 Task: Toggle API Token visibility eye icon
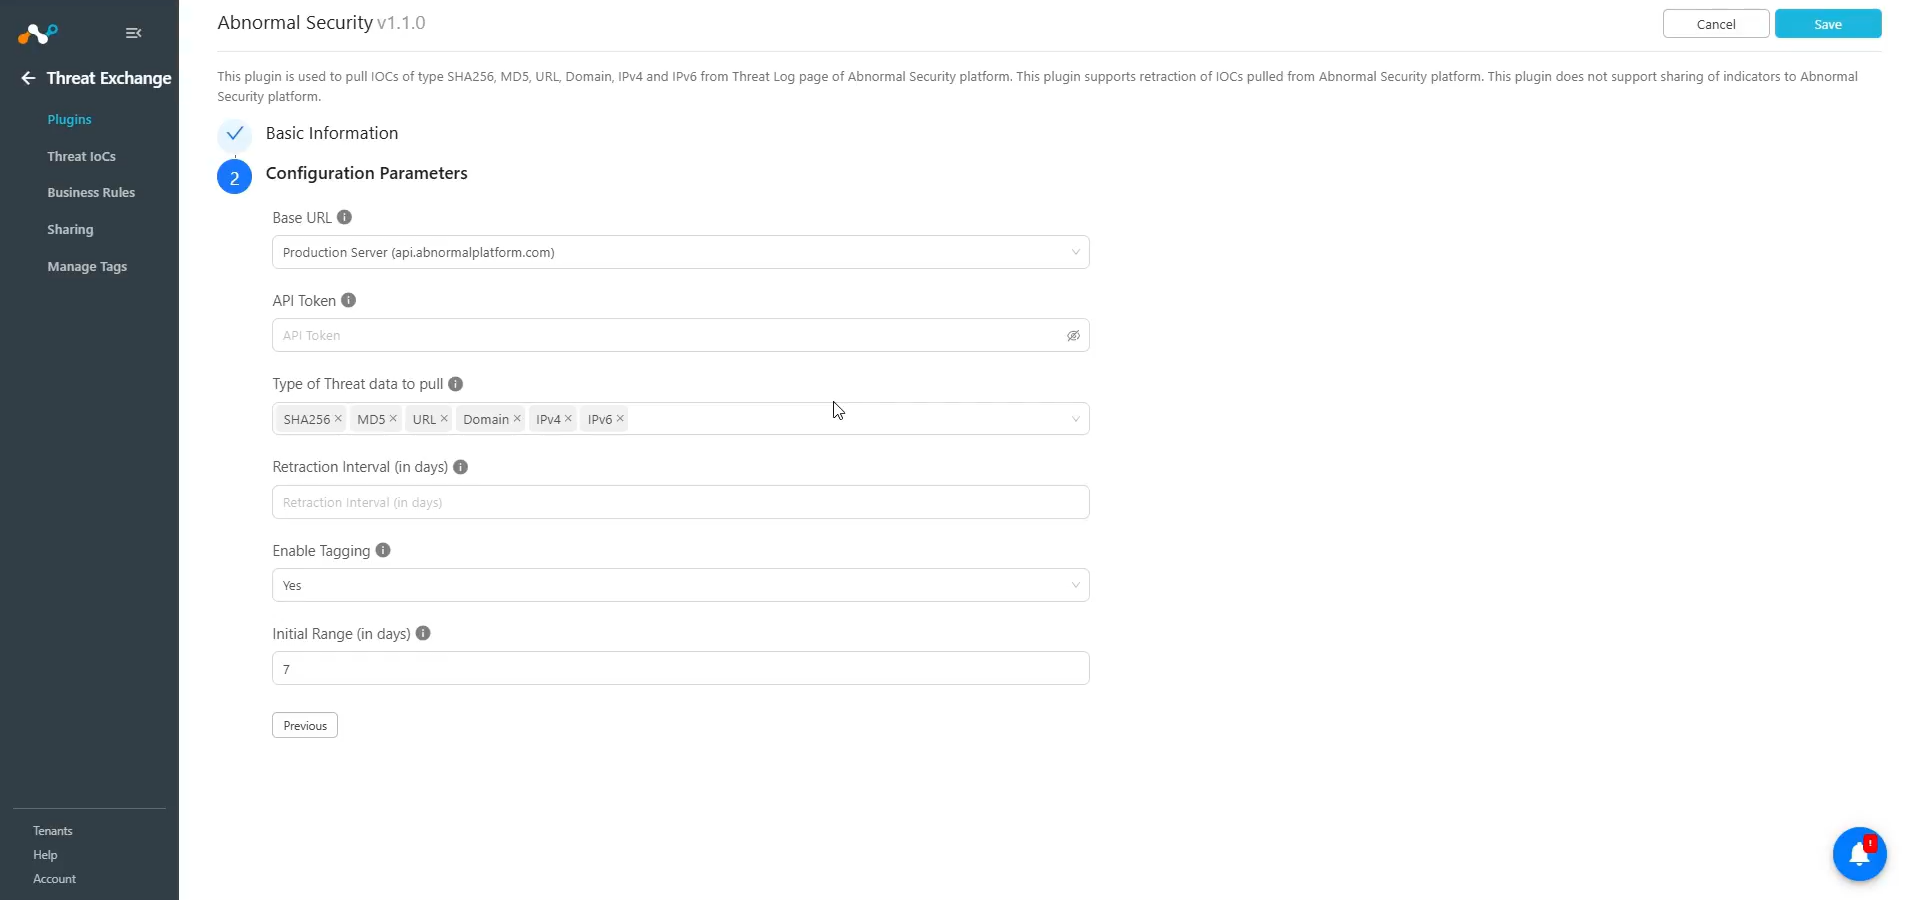(1073, 336)
